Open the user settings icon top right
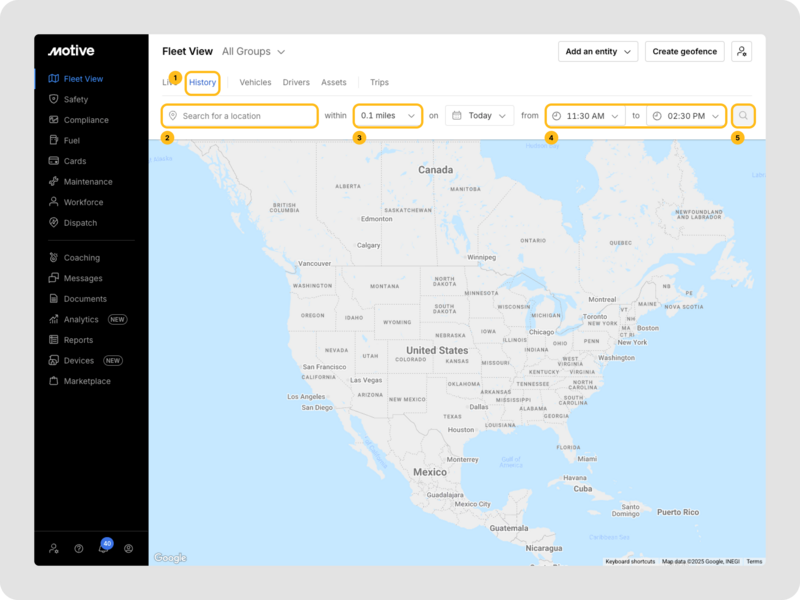The width and height of the screenshot is (800, 600). point(741,52)
